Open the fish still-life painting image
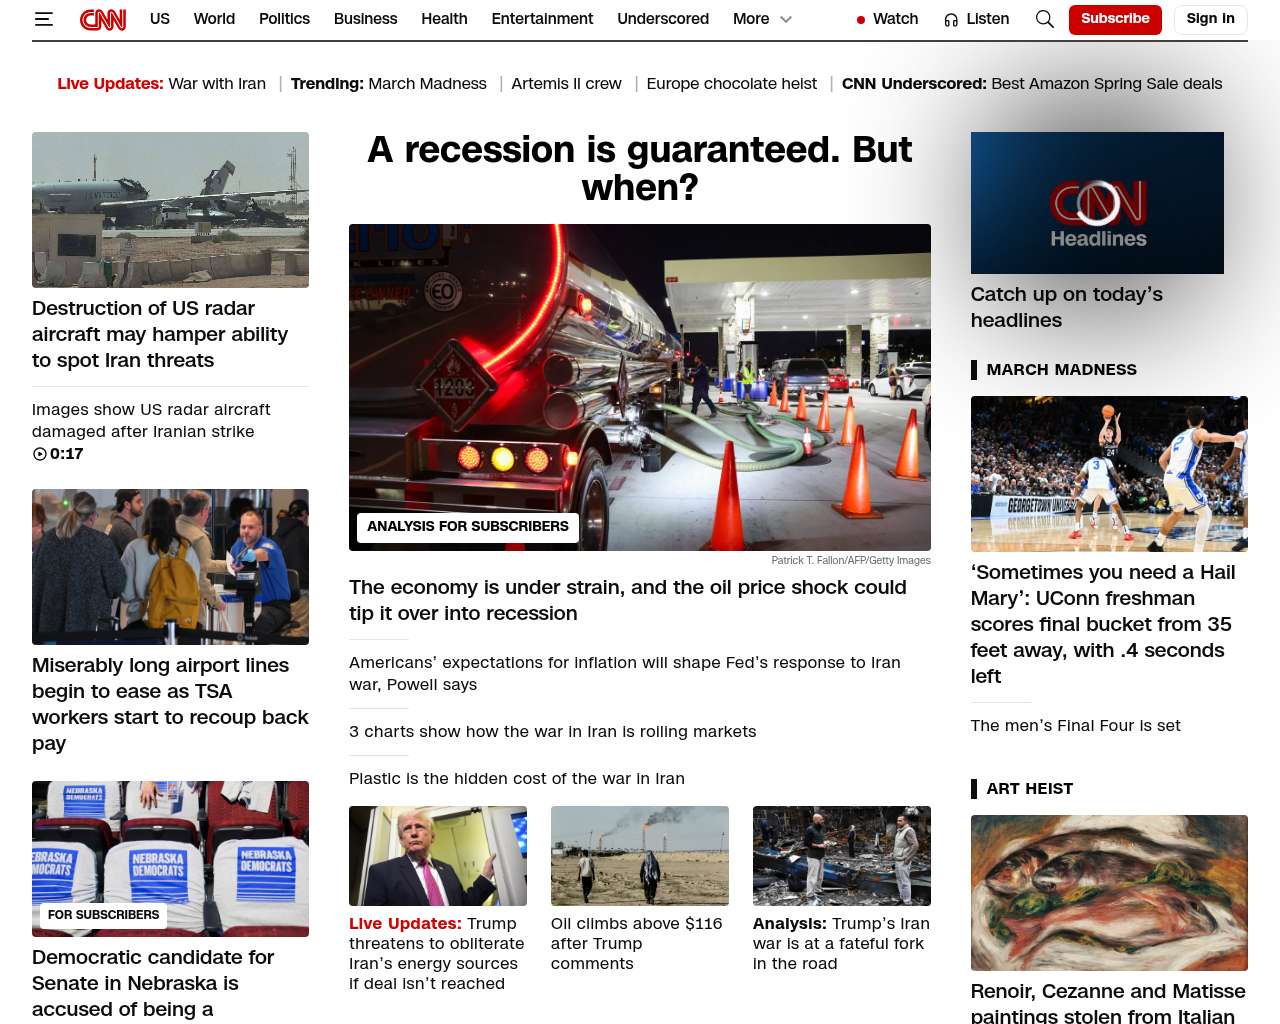The height and width of the screenshot is (1024, 1280). 1109,893
